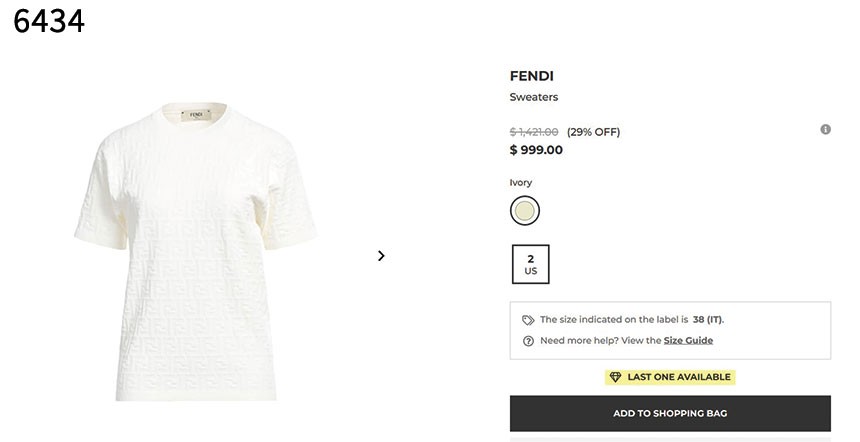The height and width of the screenshot is (442, 860).
Task: Click the tag icon in size note
Action: [x=528, y=320]
